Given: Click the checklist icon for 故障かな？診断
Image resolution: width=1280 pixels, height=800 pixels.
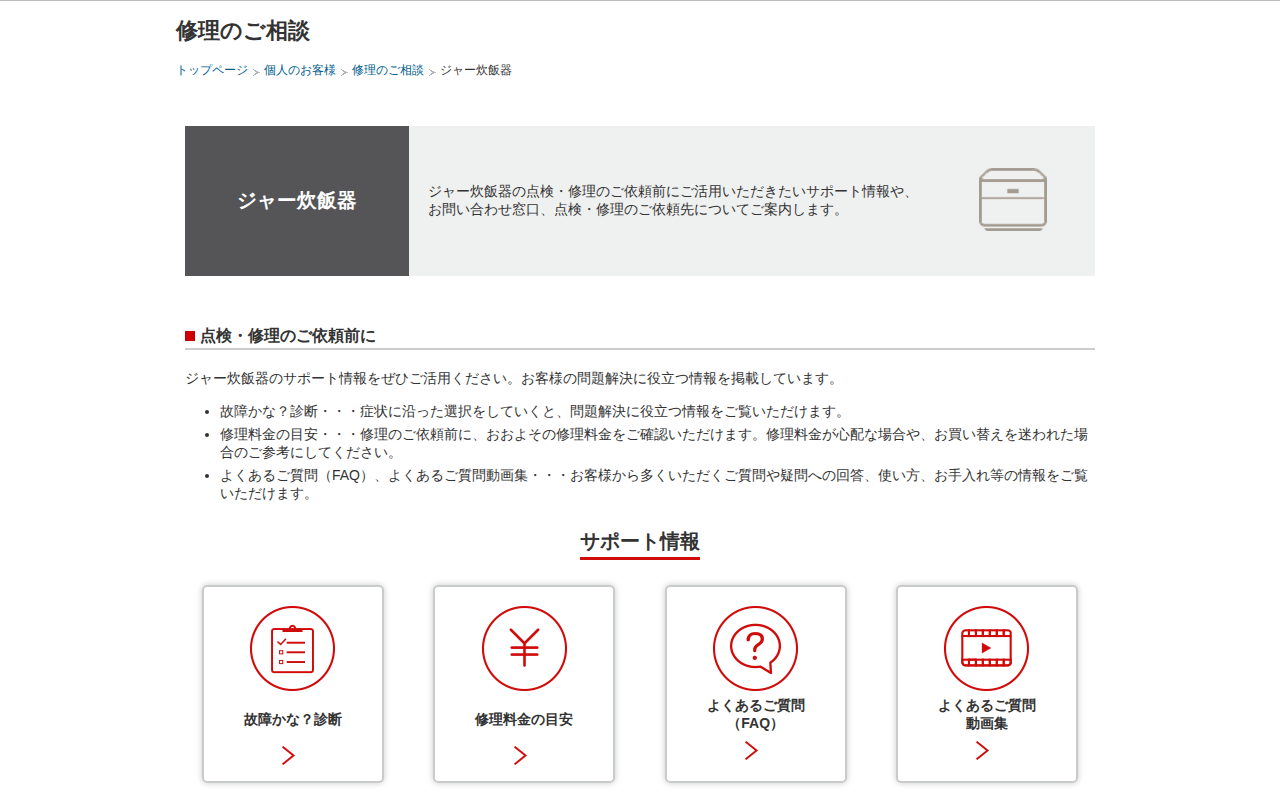Looking at the screenshot, I should (x=292, y=648).
